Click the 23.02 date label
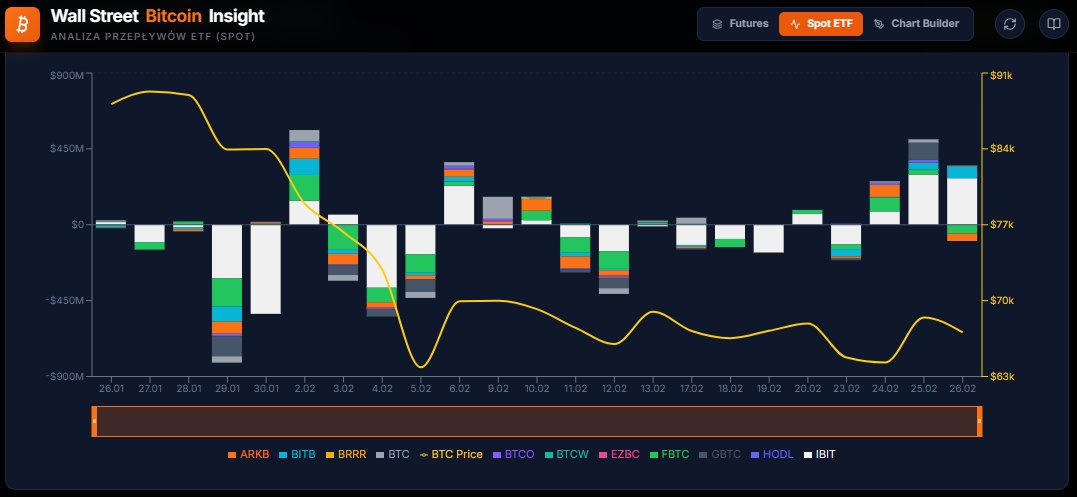The width and height of the screenshot is (1077, 497). tap(846, 389)
